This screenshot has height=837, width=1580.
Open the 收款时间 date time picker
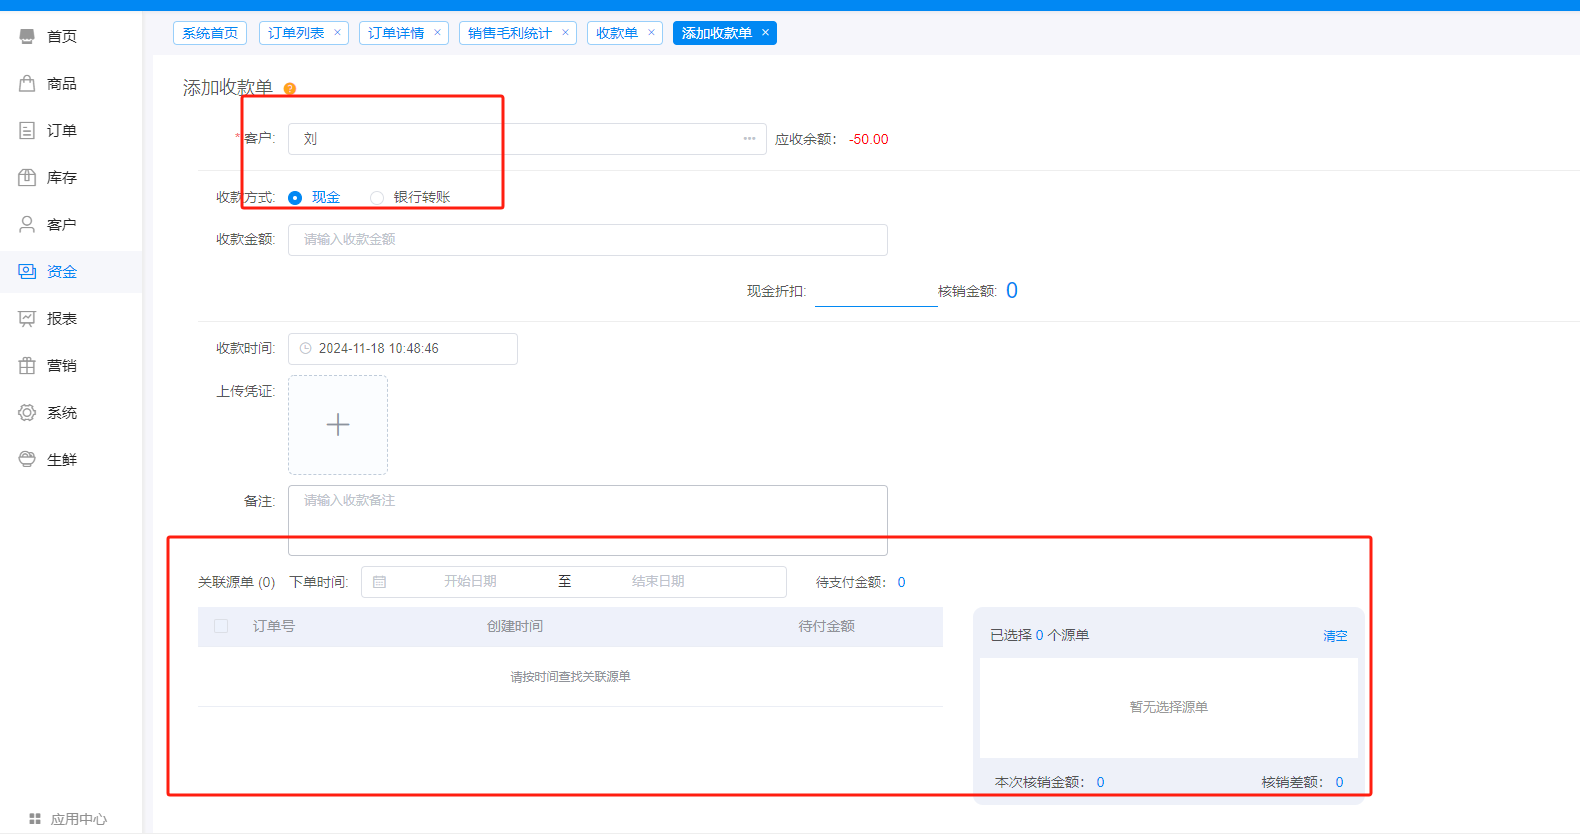[403, 349]
